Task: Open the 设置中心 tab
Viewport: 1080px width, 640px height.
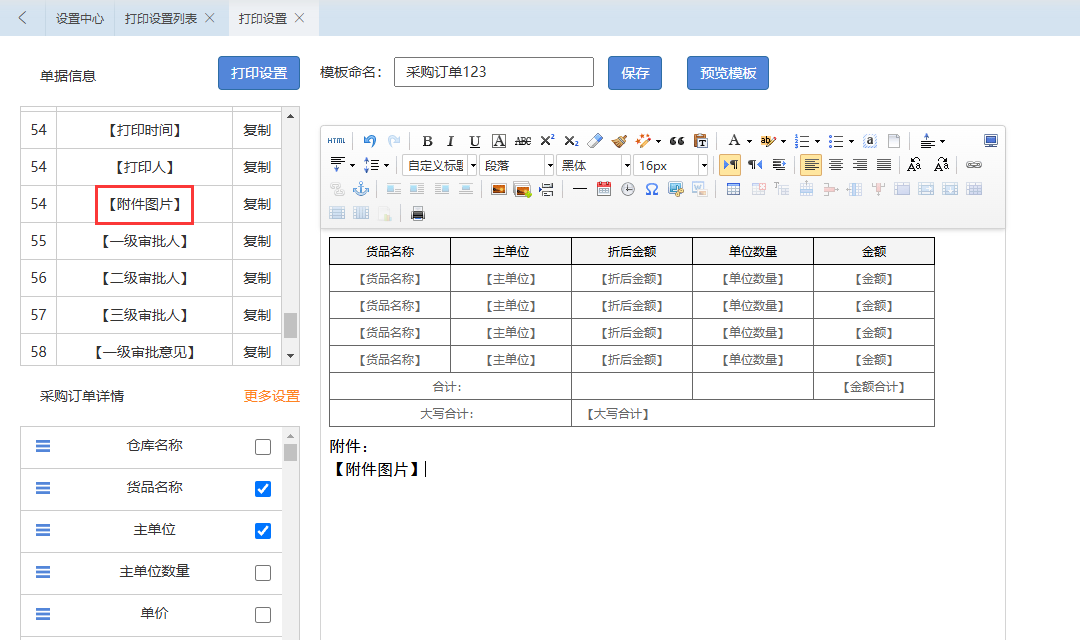Action: [x=80, y=18]
